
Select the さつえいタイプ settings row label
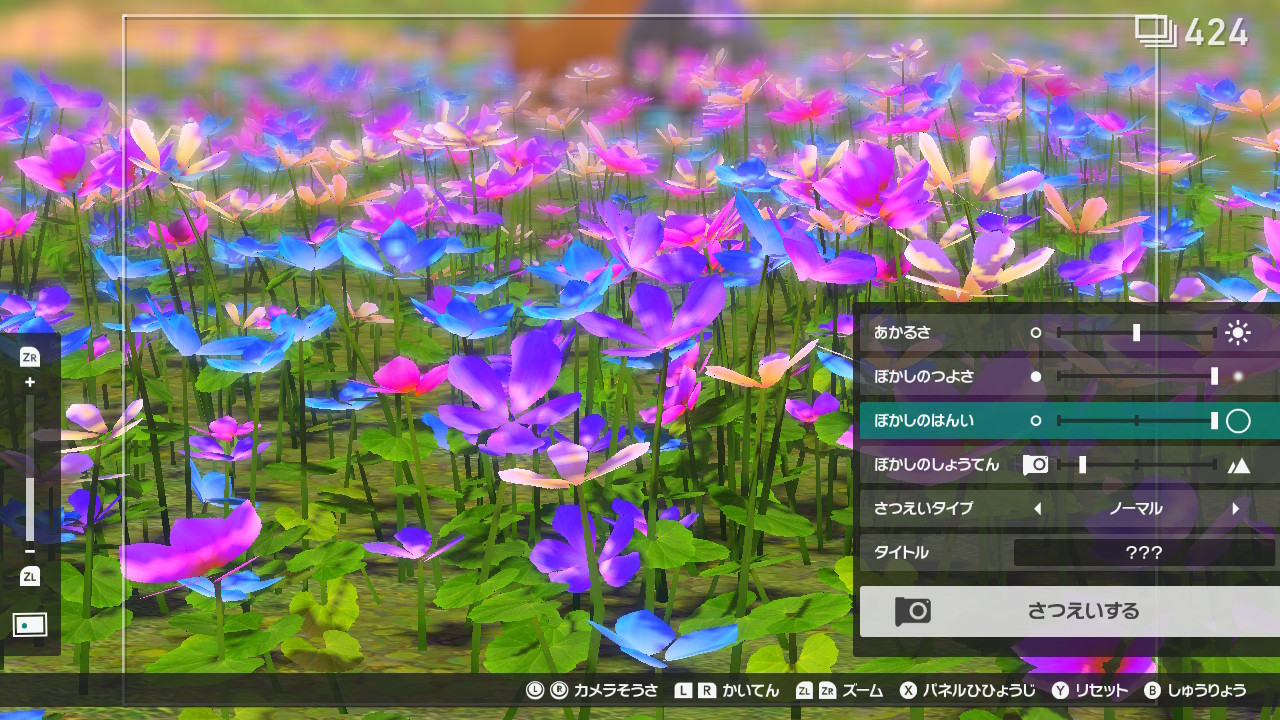[x=923, y=509]
